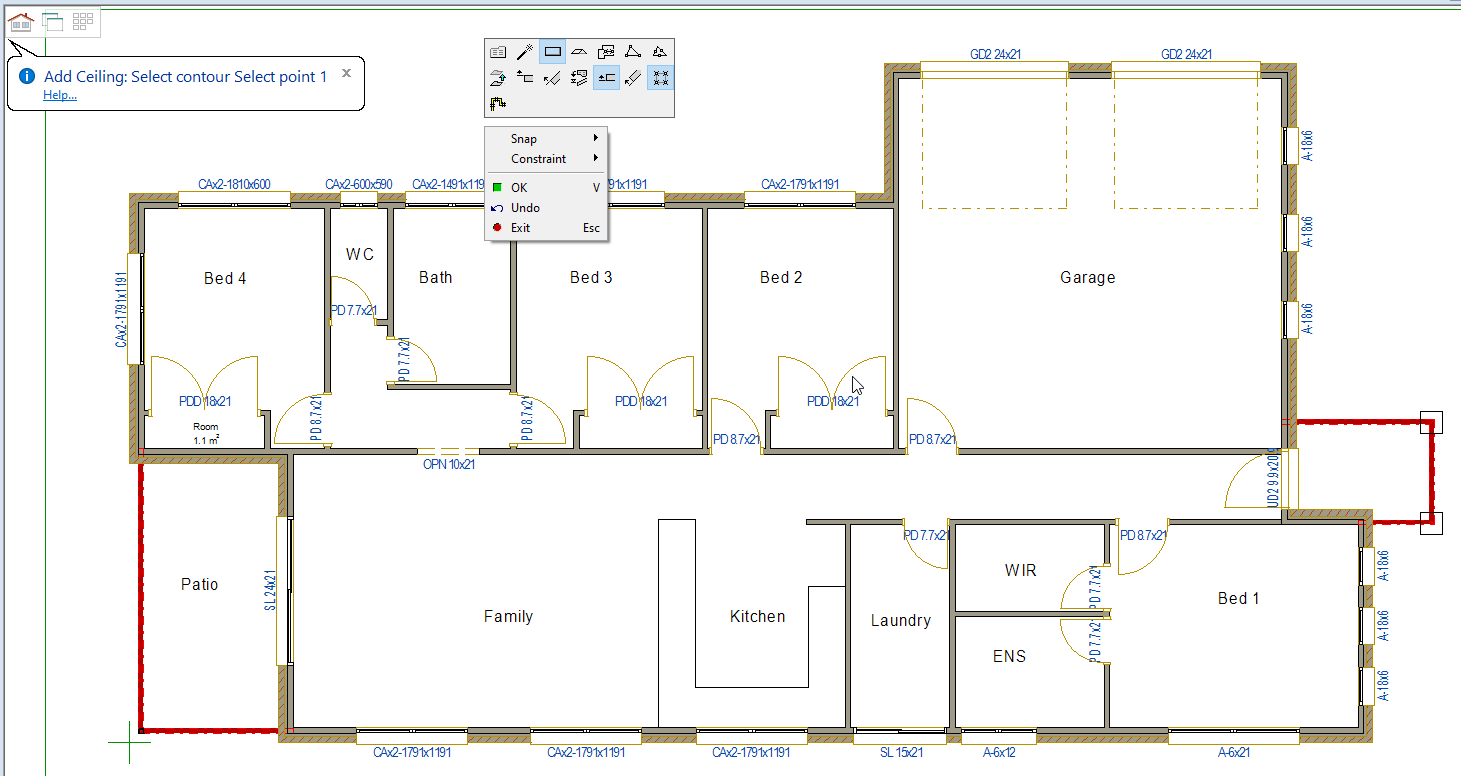This screenshot has height=776, width=1461.
Task: Select the magic wand contour tool
Action: point(525,52)
